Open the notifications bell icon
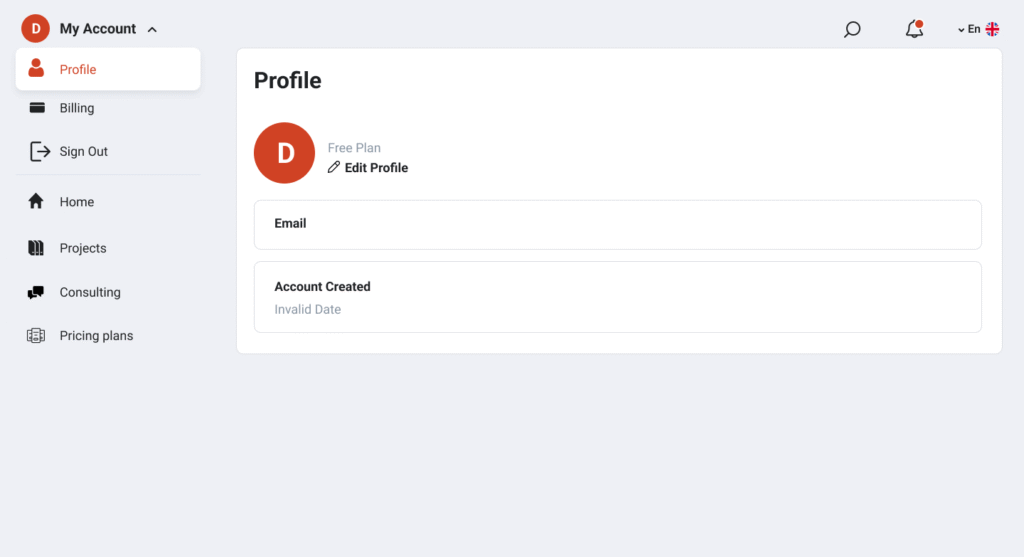This screenshot has width=1024, height=557. pos(914,30)
